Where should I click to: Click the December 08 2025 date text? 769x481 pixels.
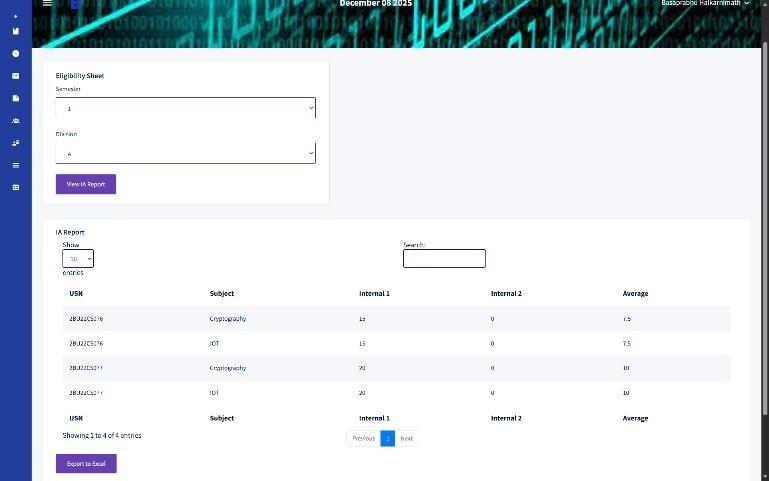(376, 3)
